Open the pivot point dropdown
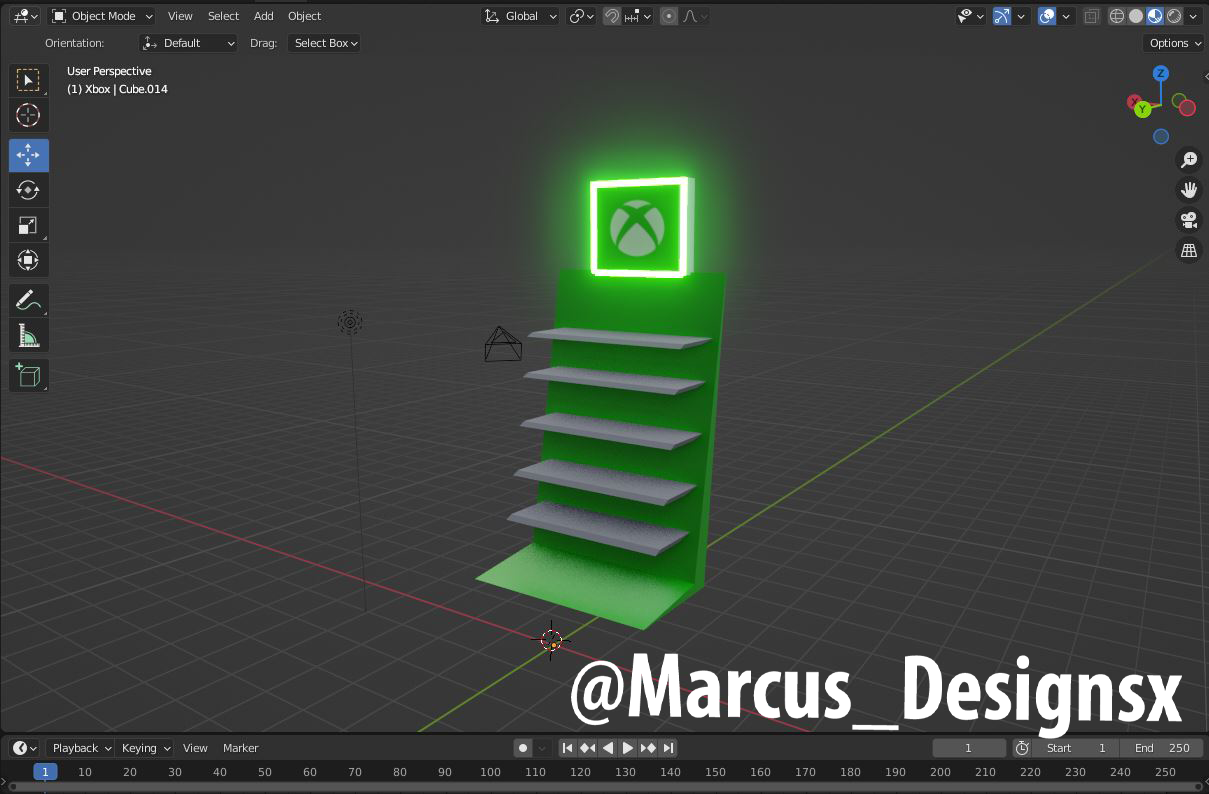The image size is (1209, 794). pos(581,16)
